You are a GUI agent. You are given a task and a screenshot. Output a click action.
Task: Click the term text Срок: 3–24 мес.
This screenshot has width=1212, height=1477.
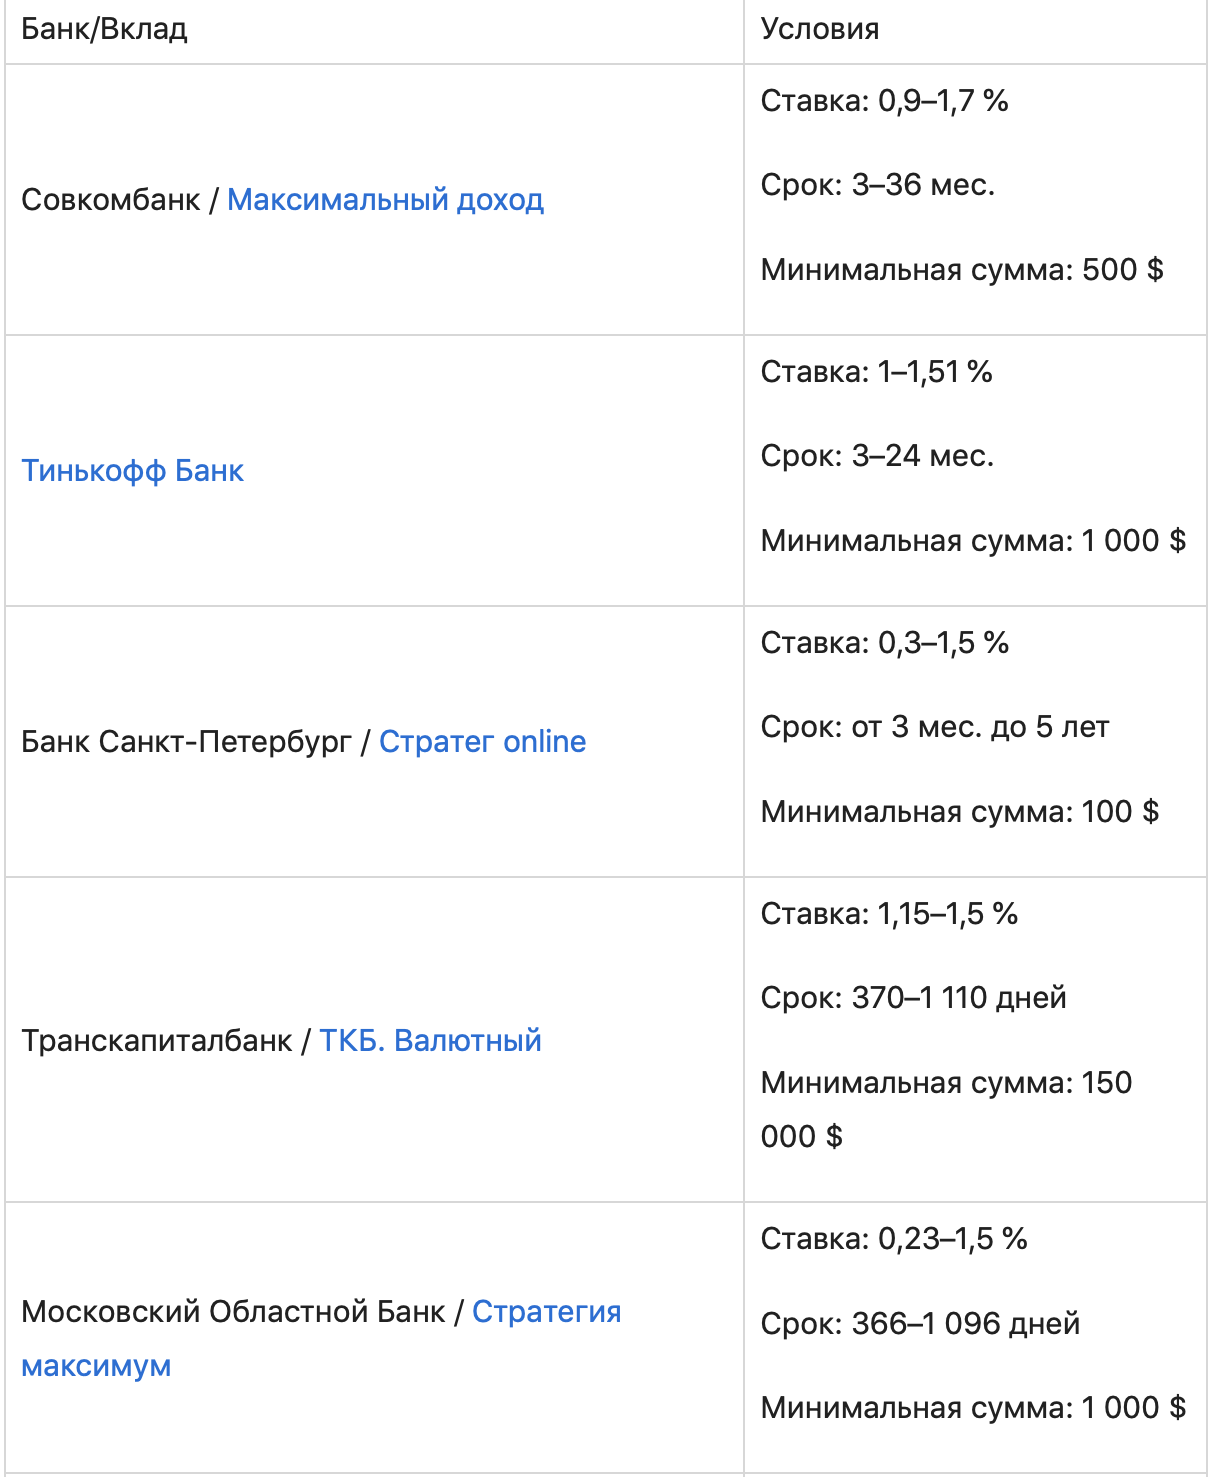[877, 456]
